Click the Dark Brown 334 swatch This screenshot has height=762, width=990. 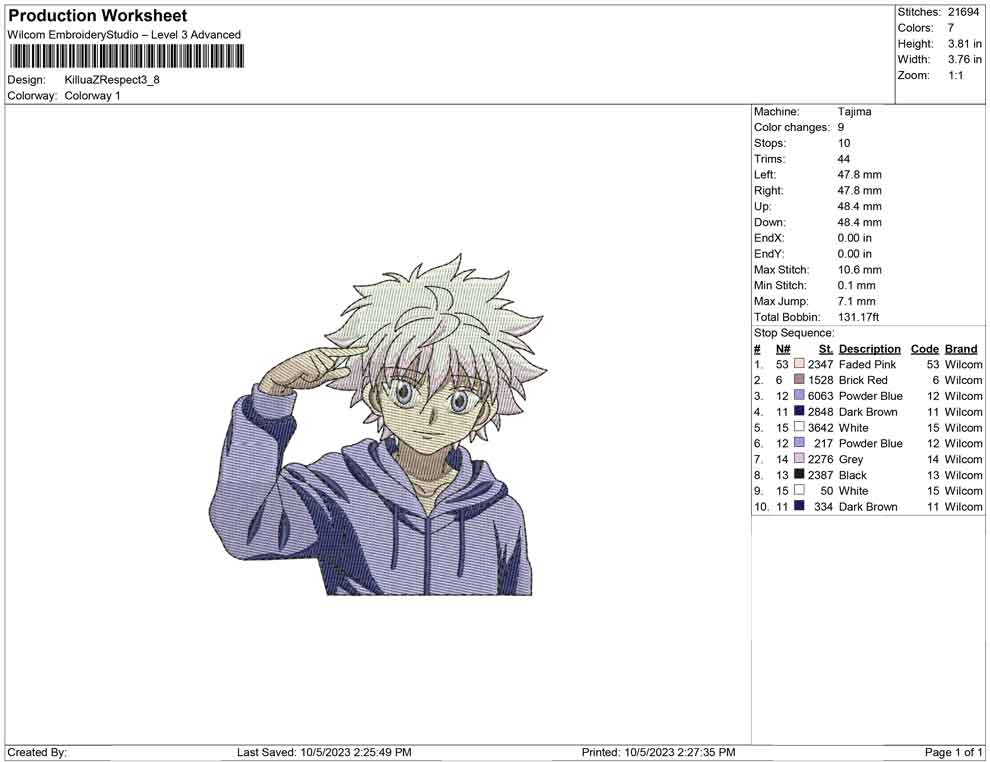[799, 506]
